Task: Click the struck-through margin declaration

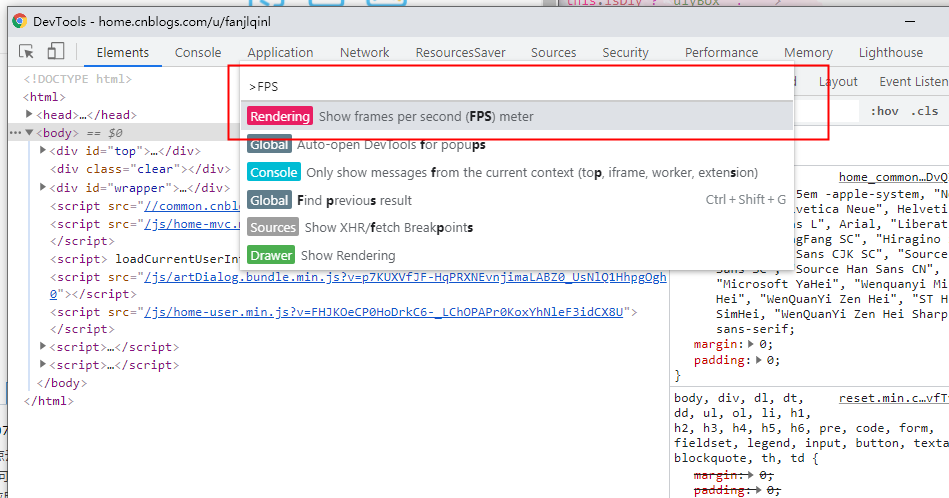Action: coord(733,475)
